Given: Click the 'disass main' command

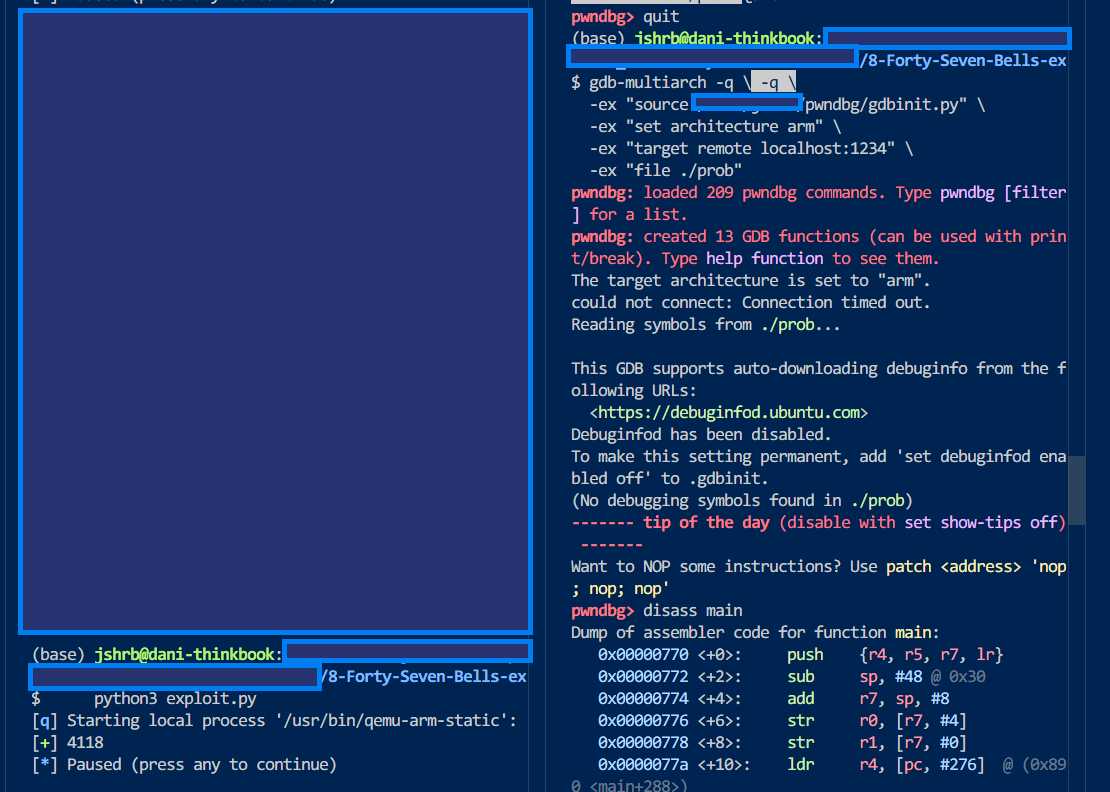Looking at the screenshot, I should tap(692, 610).
